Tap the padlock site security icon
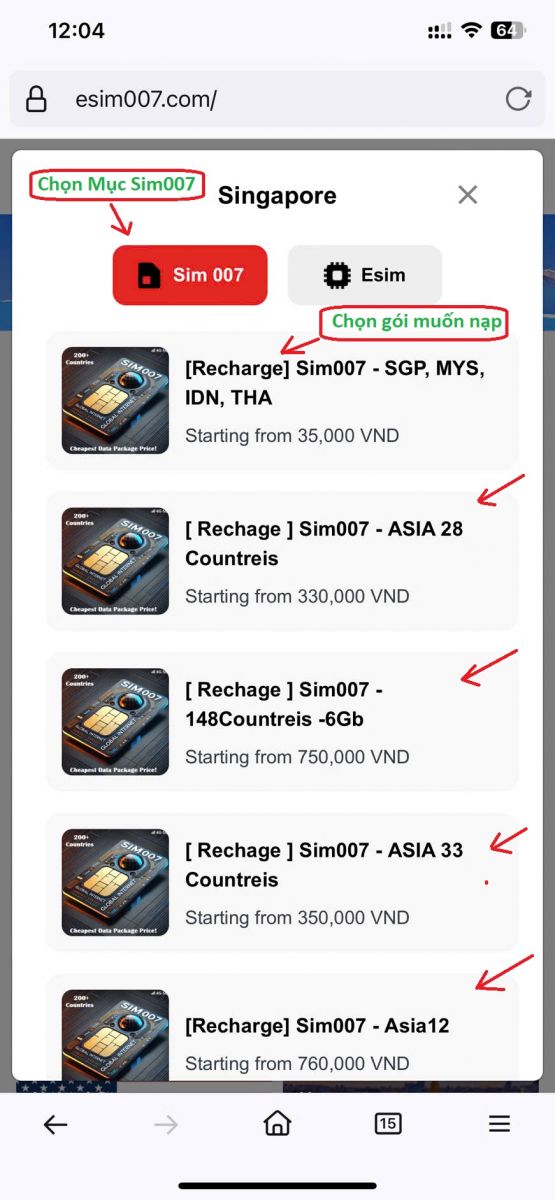The width and height of the screenshot is (555, 1200). tap(36, 99)
